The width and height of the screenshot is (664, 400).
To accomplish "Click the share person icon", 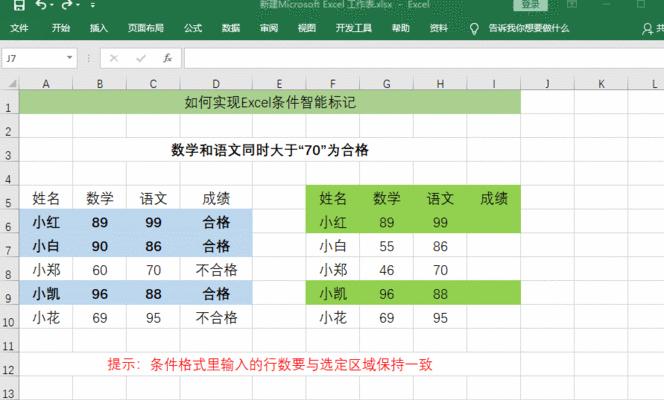I will tap(647, 29).
